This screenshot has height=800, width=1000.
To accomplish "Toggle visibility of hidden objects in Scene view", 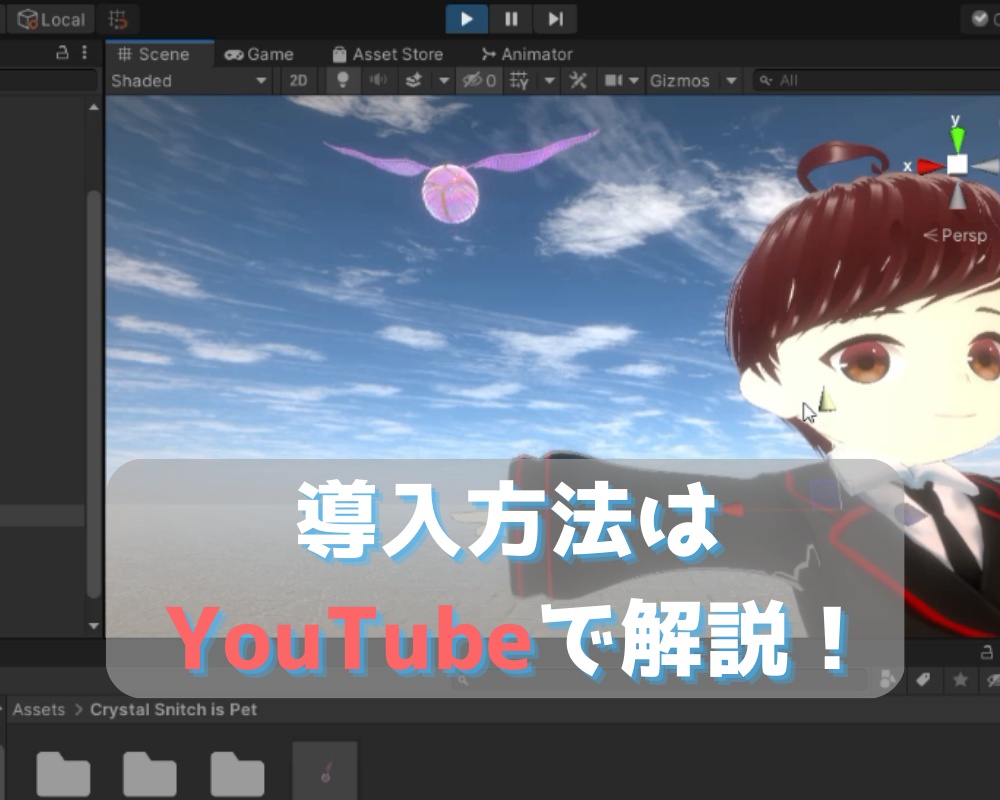I will tap(476, 81).
